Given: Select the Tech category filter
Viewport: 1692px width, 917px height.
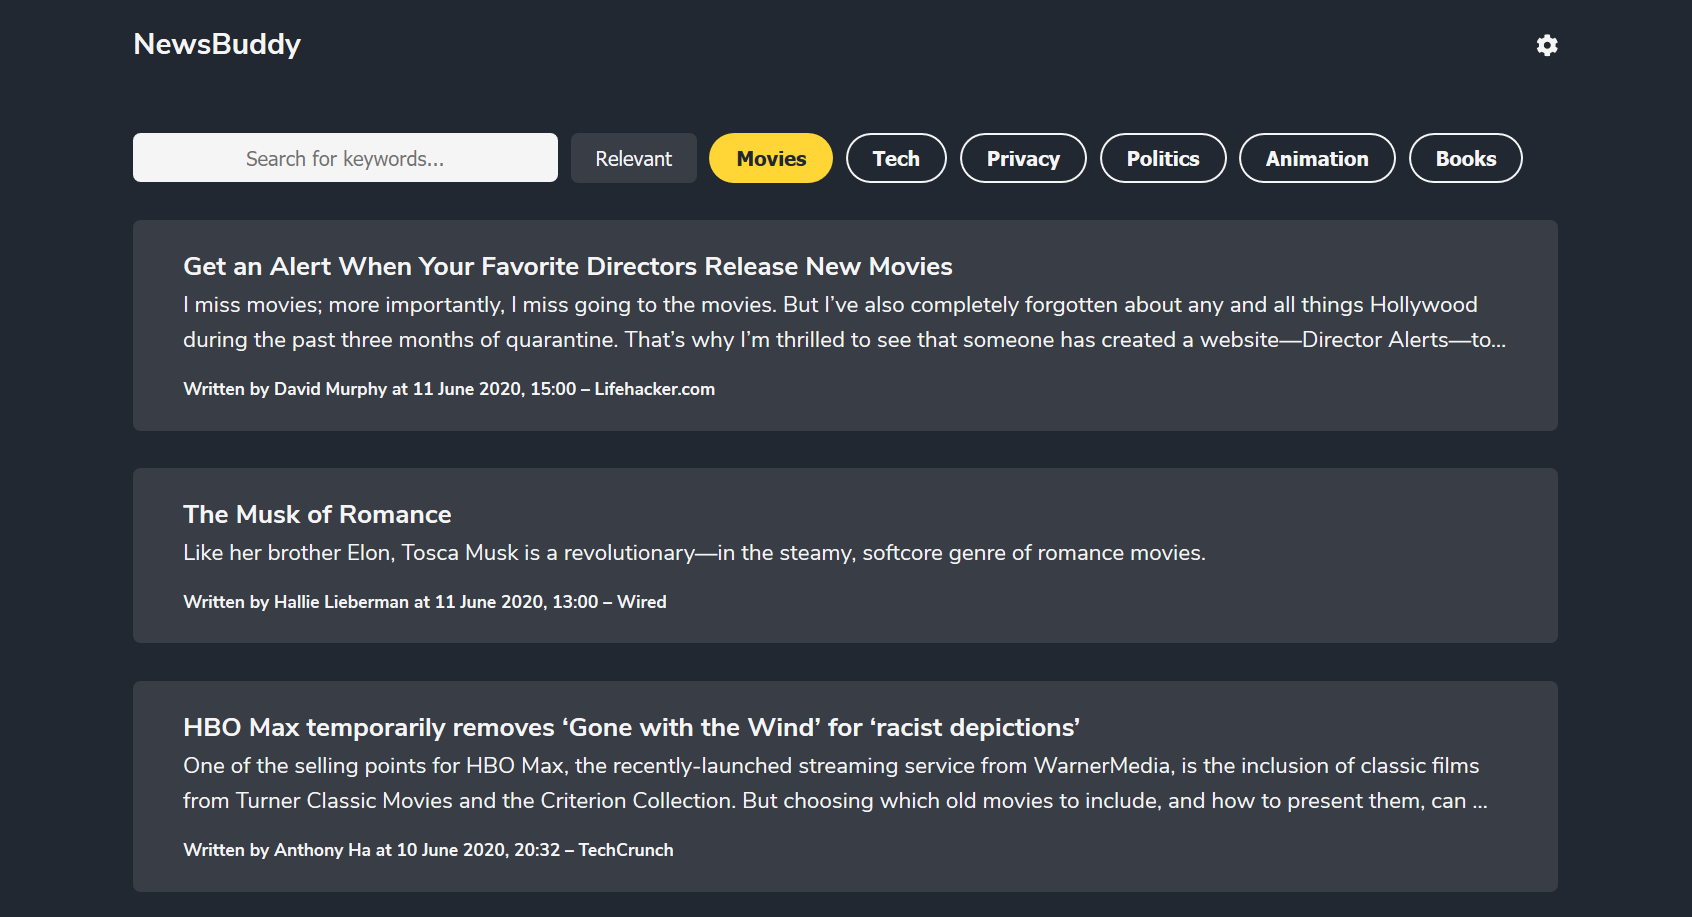Looking at the screenshot, I should [x=895, y=158].
